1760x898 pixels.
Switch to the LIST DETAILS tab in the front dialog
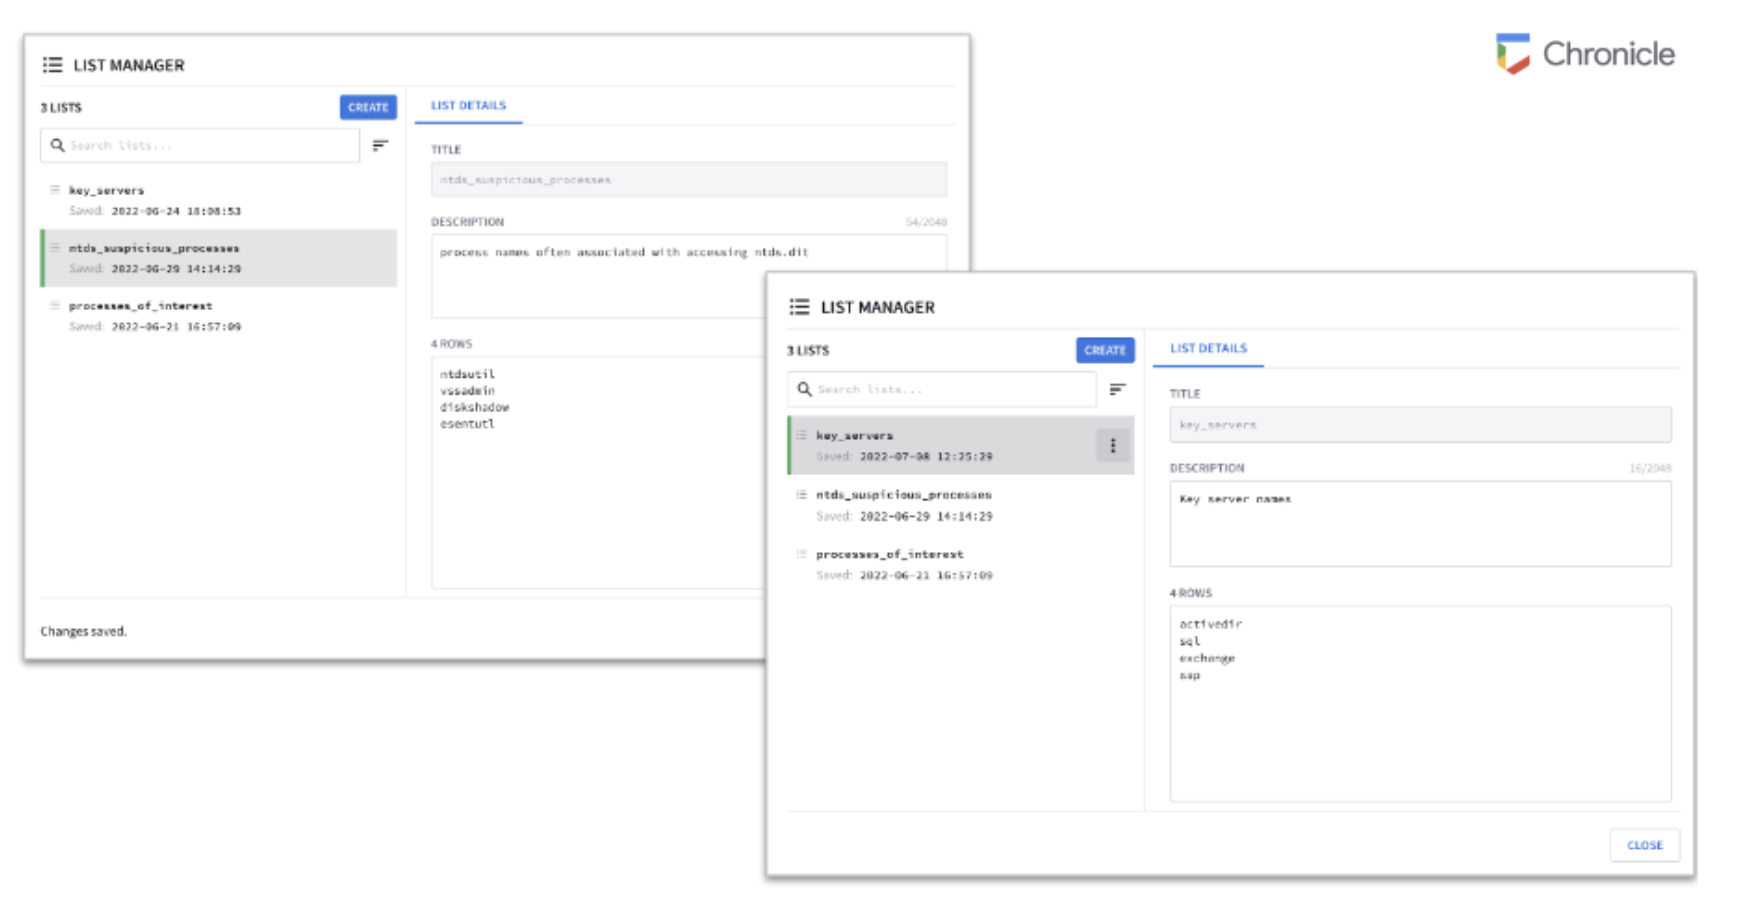[1208, 349]
